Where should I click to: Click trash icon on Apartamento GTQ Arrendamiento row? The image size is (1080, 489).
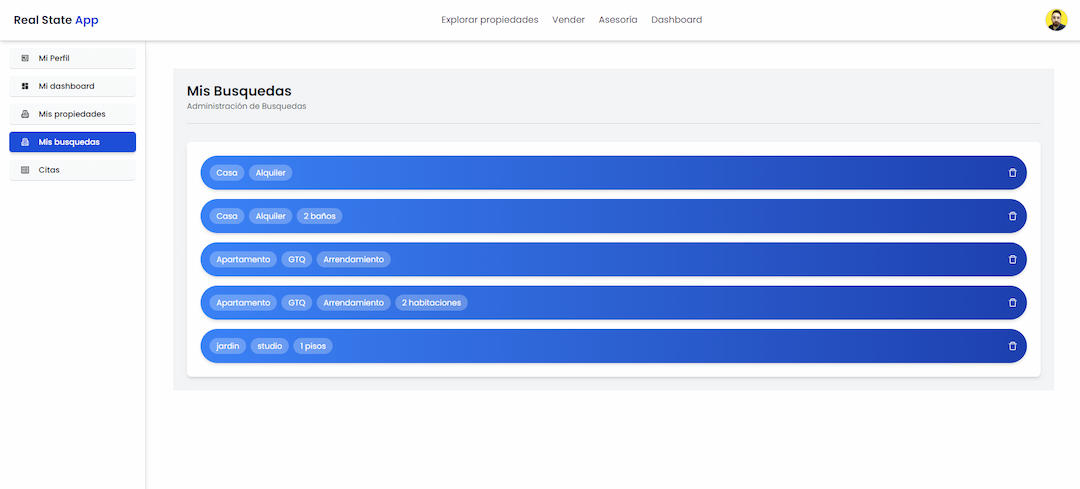coord(1012,259)
